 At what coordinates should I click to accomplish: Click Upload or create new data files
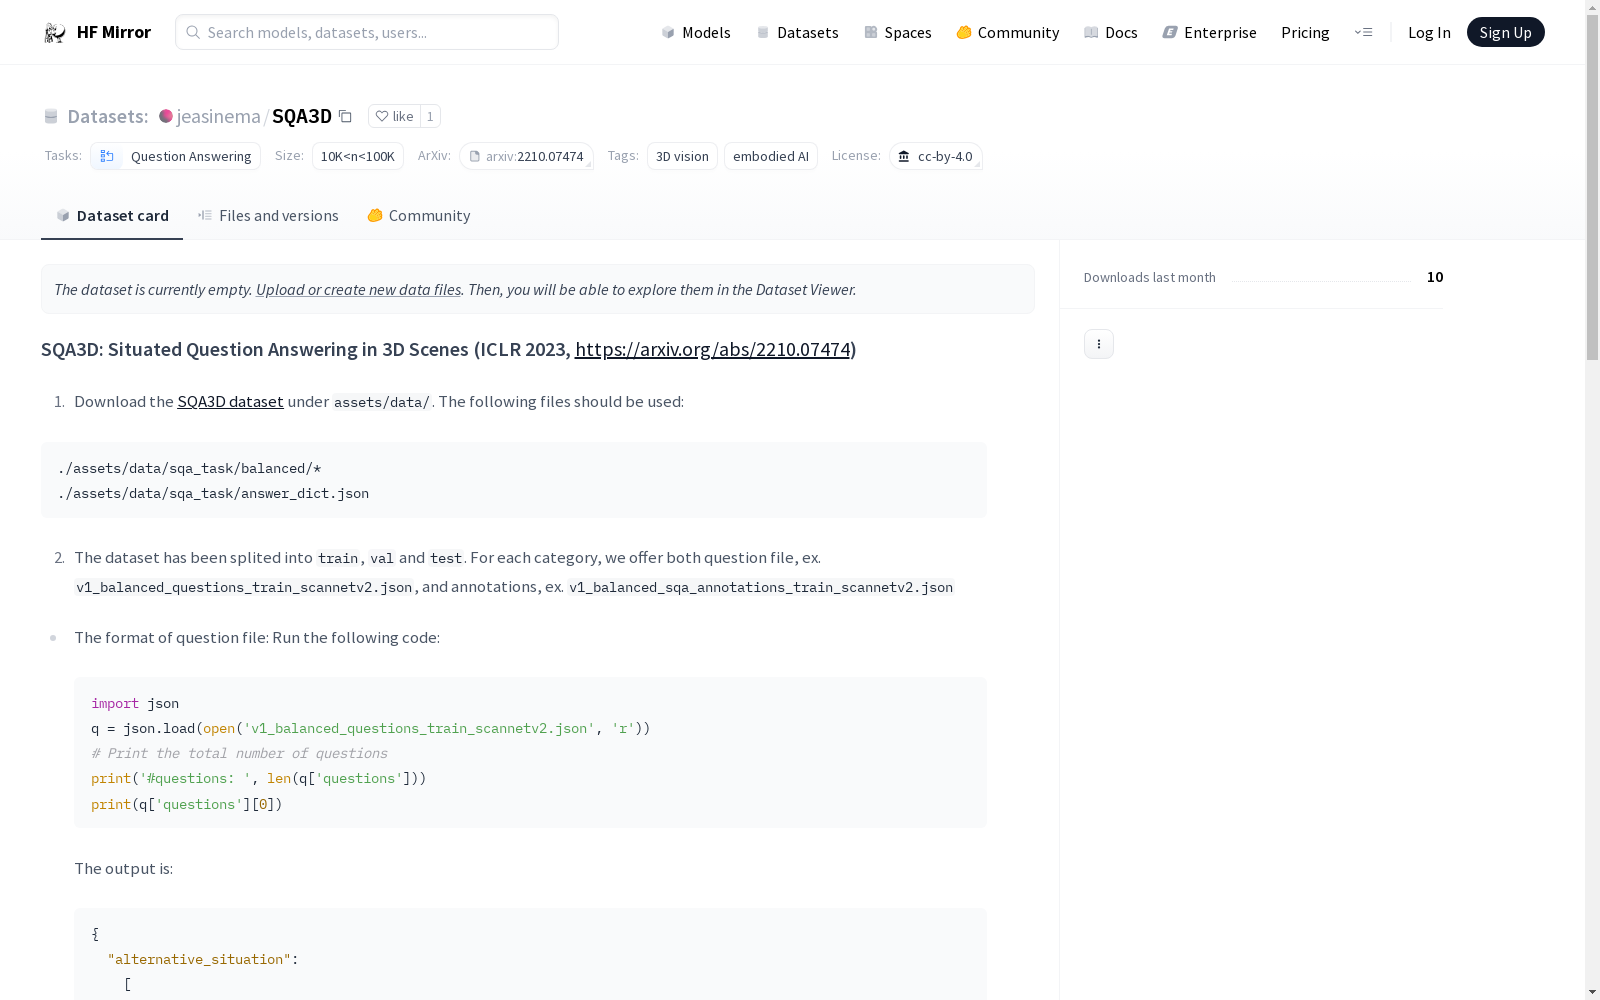pyautogui.click(x=358, y=290)
